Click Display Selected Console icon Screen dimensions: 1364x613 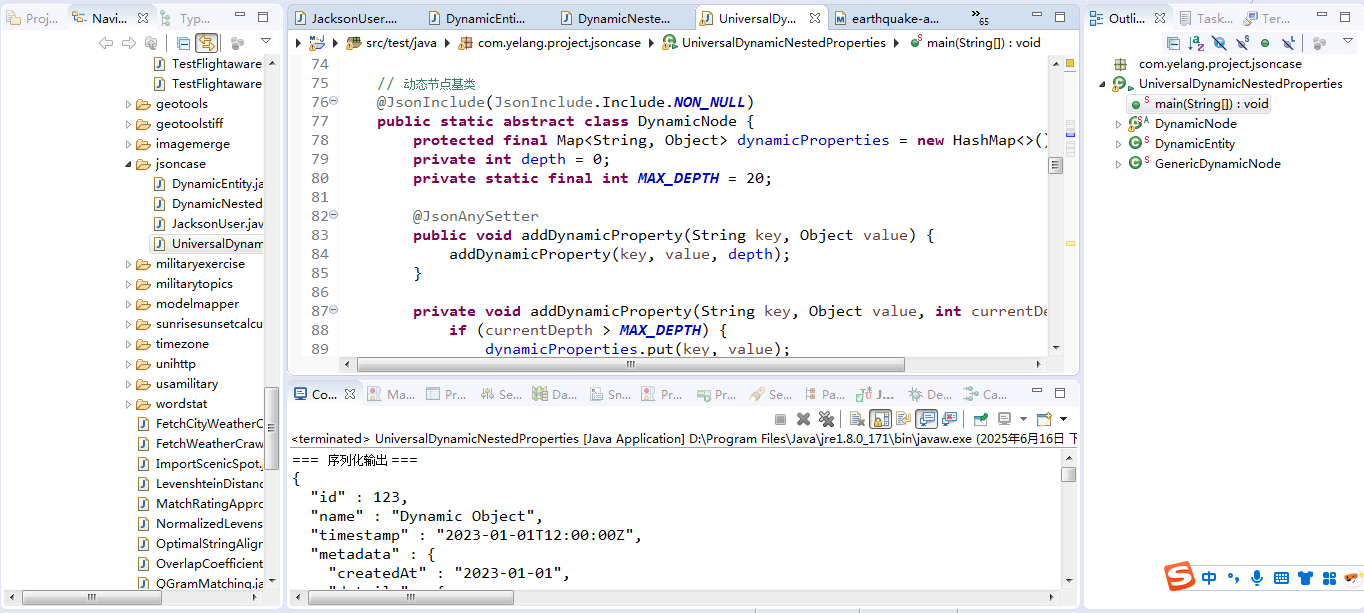click(x=1004, y=419)
